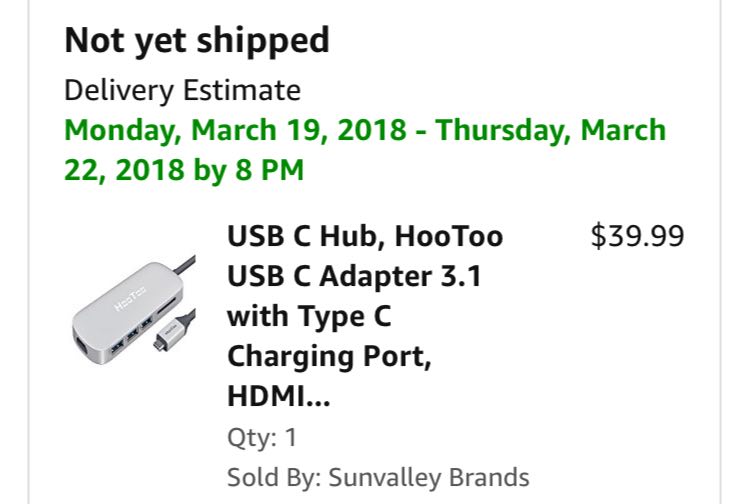Screen dimensions: 749x504
Task: Click the "Thursday, March" end date text
Action: tap(551, 131)
